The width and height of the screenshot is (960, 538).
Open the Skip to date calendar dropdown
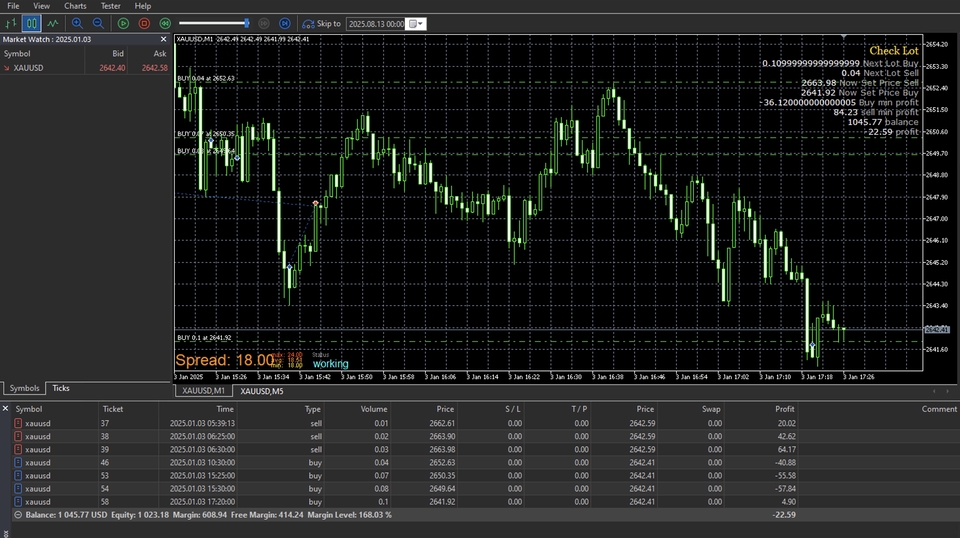pos(417,23)
